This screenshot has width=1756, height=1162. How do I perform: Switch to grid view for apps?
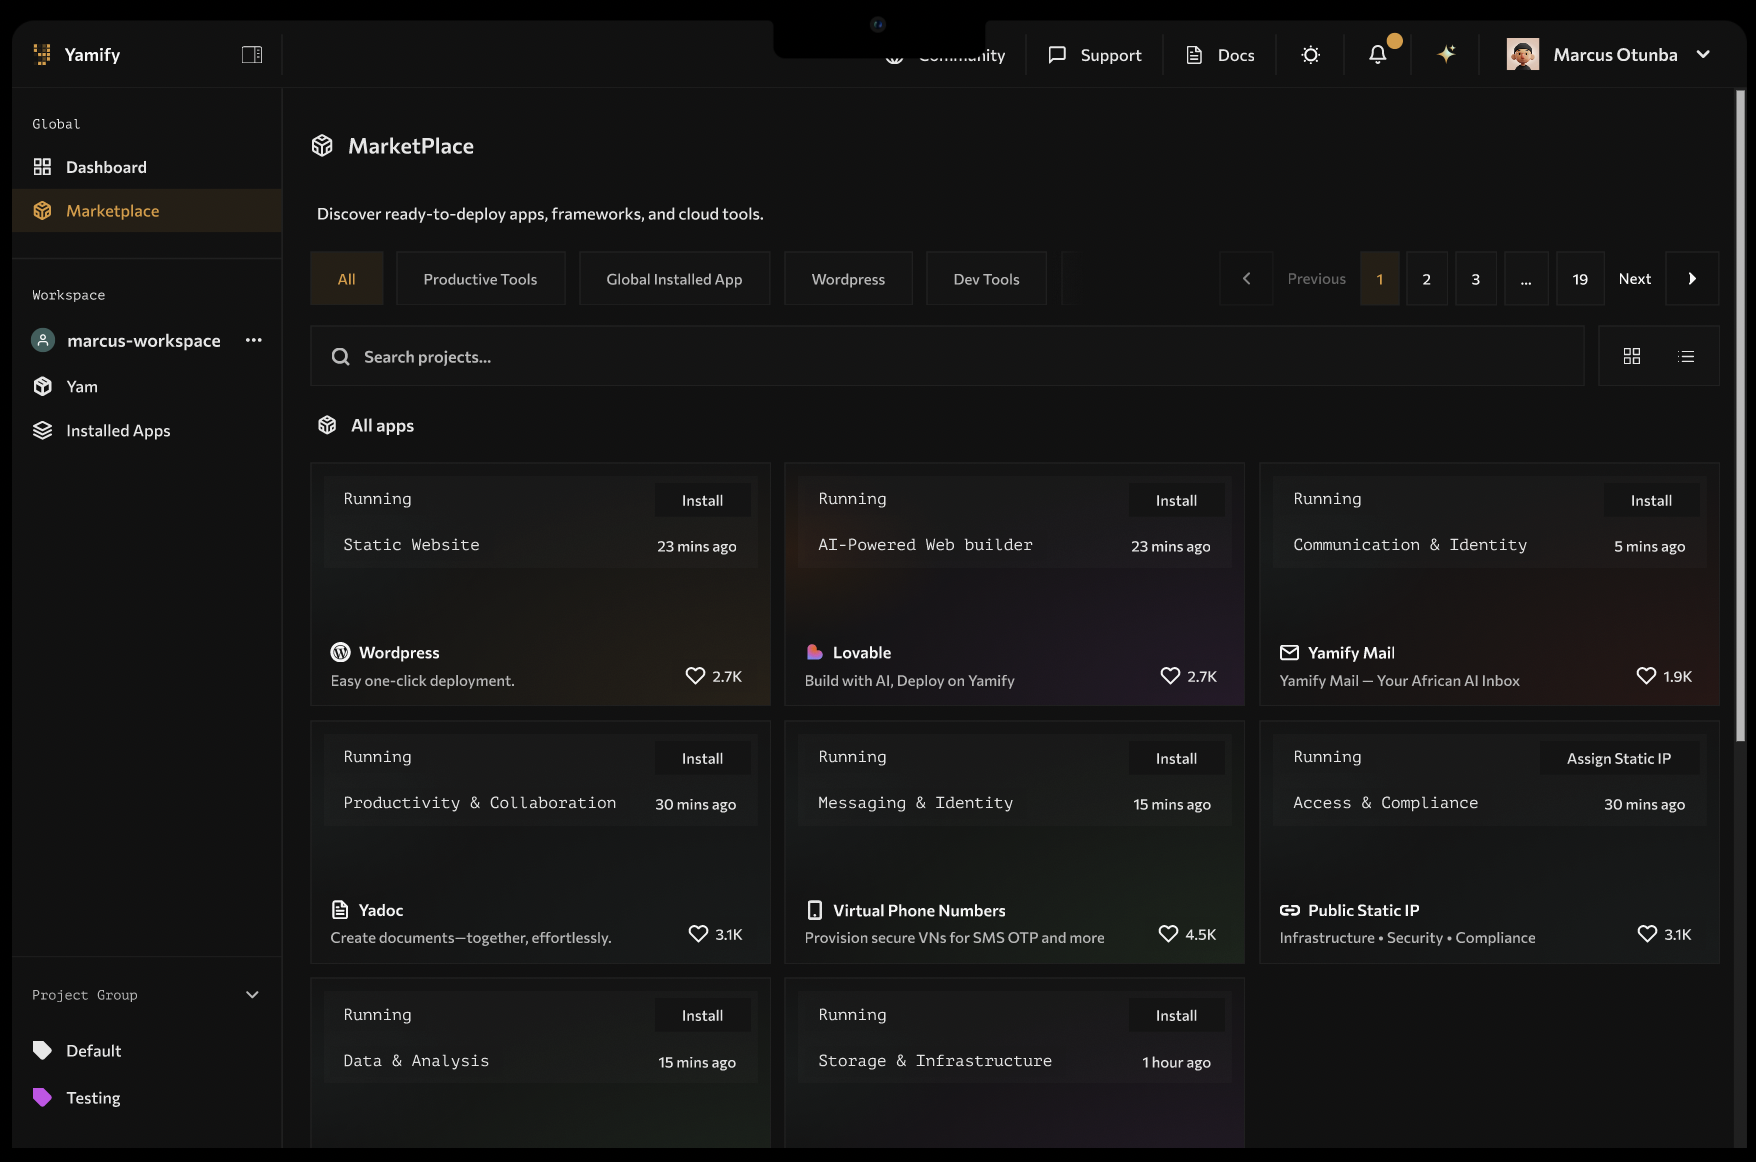click(1632, 356)
